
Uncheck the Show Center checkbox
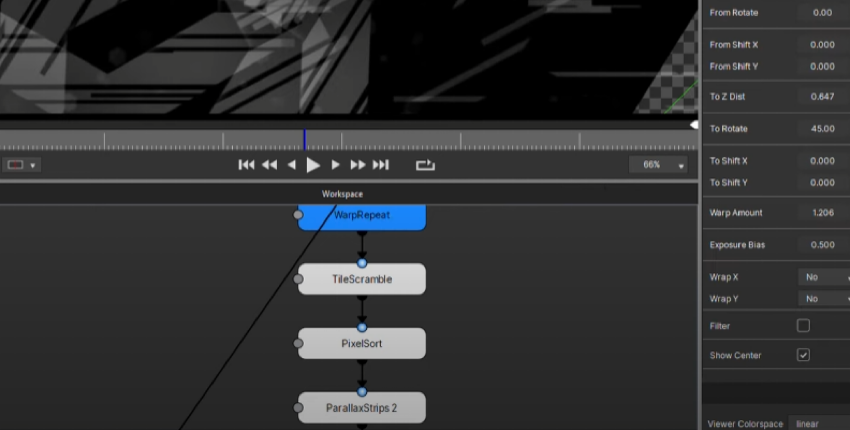click(803, 355)
